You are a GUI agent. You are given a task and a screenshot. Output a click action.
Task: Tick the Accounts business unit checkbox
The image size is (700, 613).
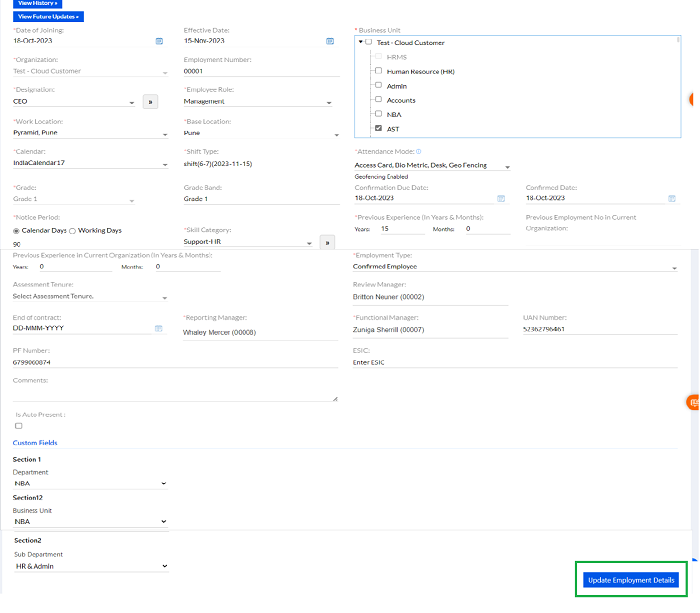click(x=379, y=99)
